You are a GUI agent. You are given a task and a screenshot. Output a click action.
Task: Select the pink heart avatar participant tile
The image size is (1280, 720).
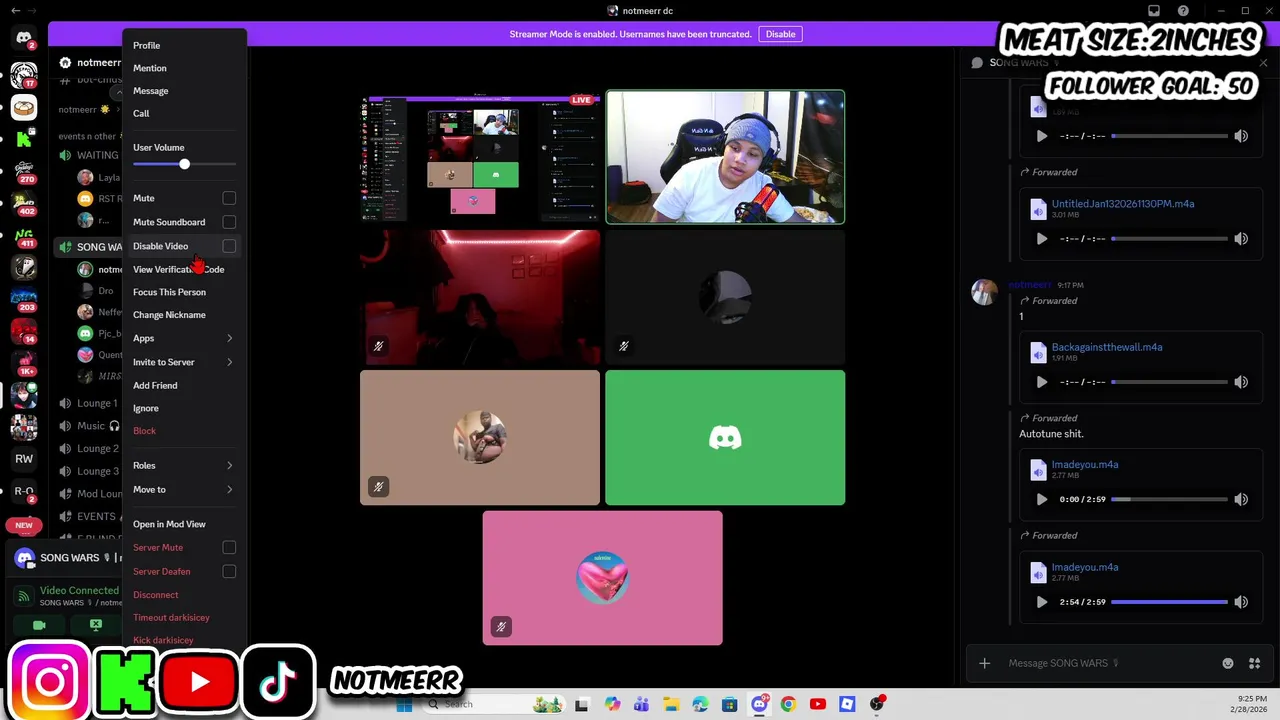click(603, 578)
